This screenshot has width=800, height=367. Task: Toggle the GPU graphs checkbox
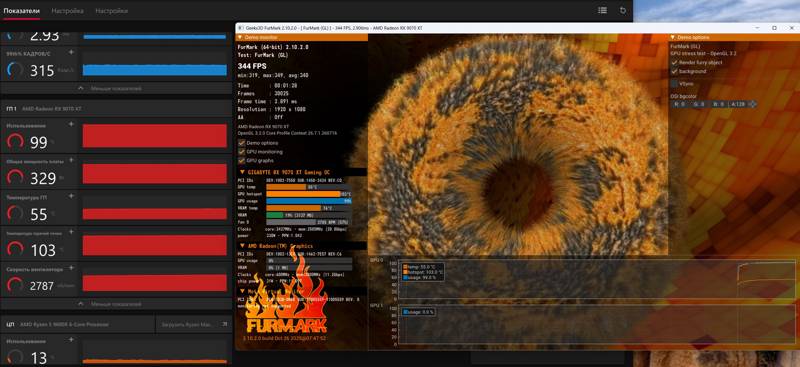point(242,160)
